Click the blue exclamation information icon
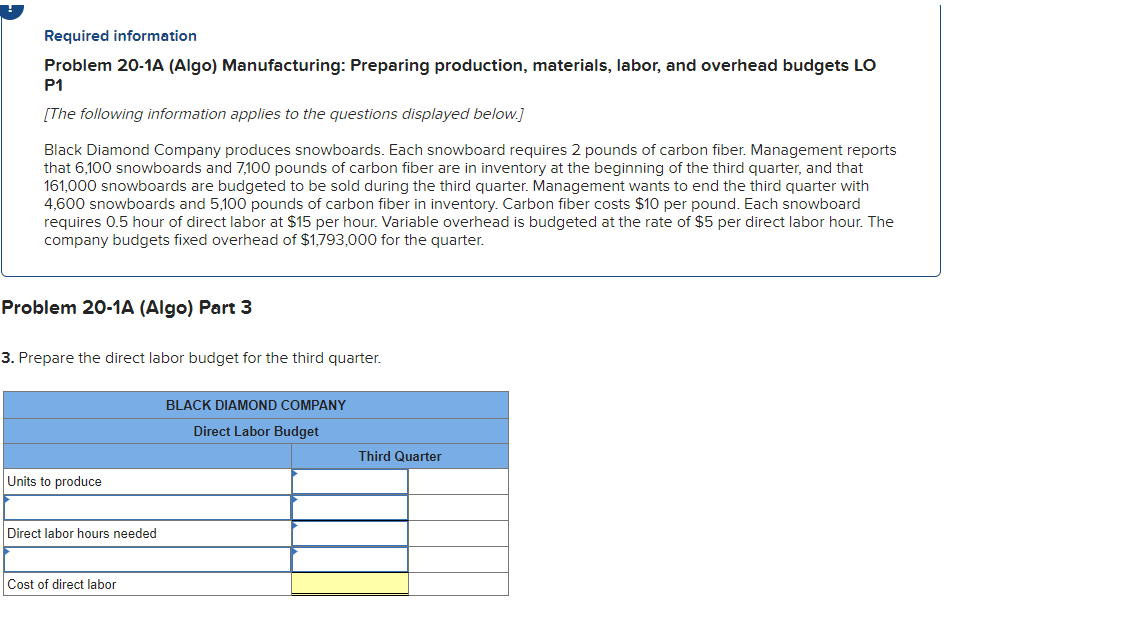The image size is (1133, 640). 8,10
